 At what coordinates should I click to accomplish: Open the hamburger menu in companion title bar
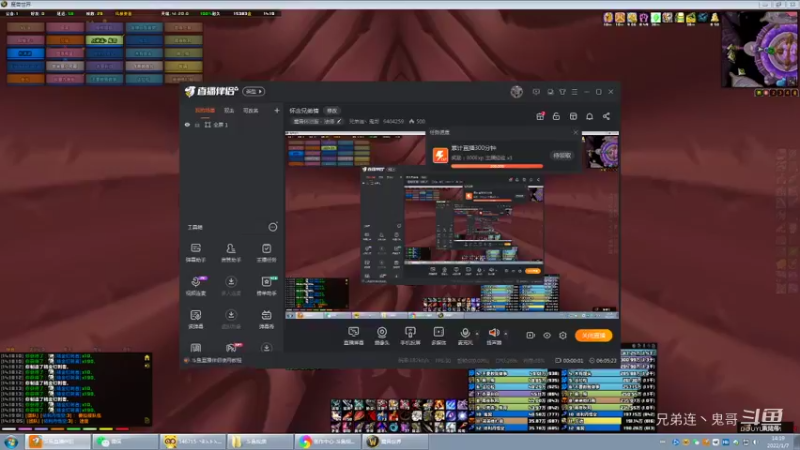click(x=574, y=92)
